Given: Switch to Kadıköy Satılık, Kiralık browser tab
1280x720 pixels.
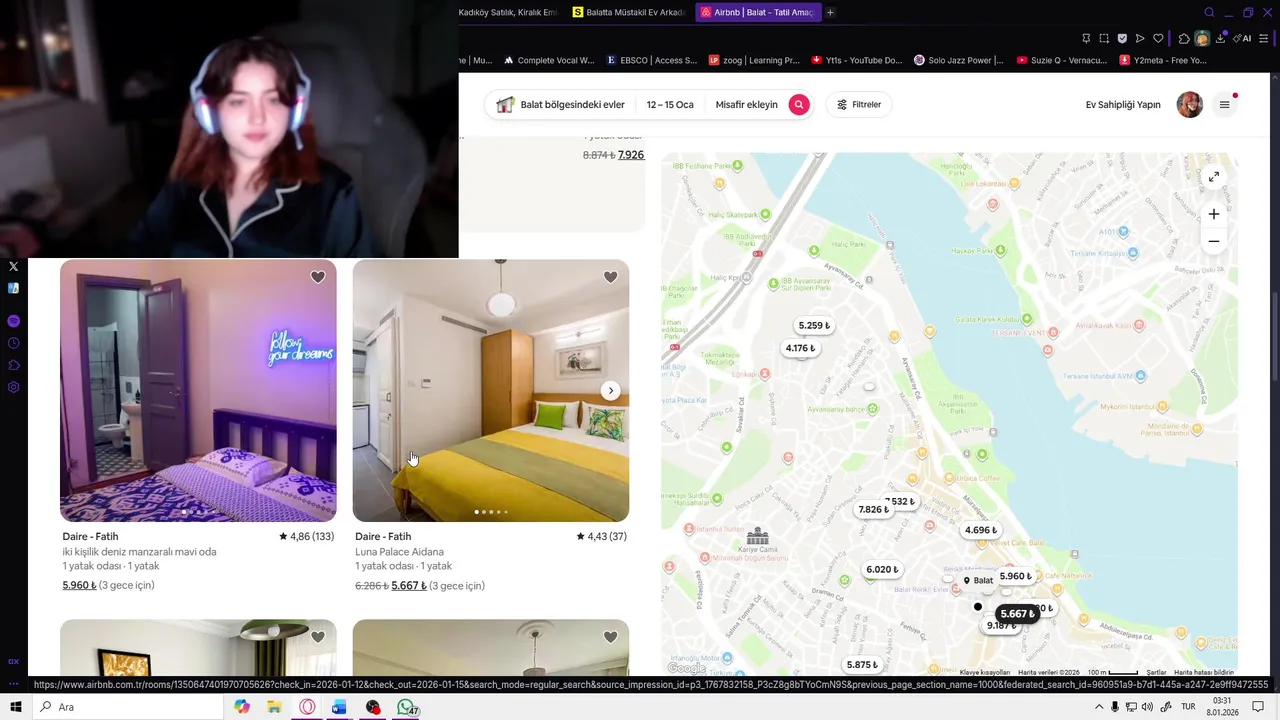Looking at the screenshot, I should click(510, 12).
